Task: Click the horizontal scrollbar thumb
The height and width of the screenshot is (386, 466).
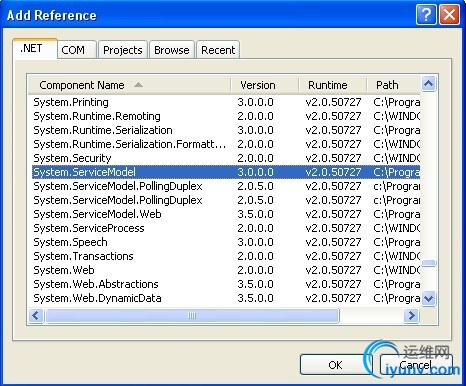Action: 192,315
